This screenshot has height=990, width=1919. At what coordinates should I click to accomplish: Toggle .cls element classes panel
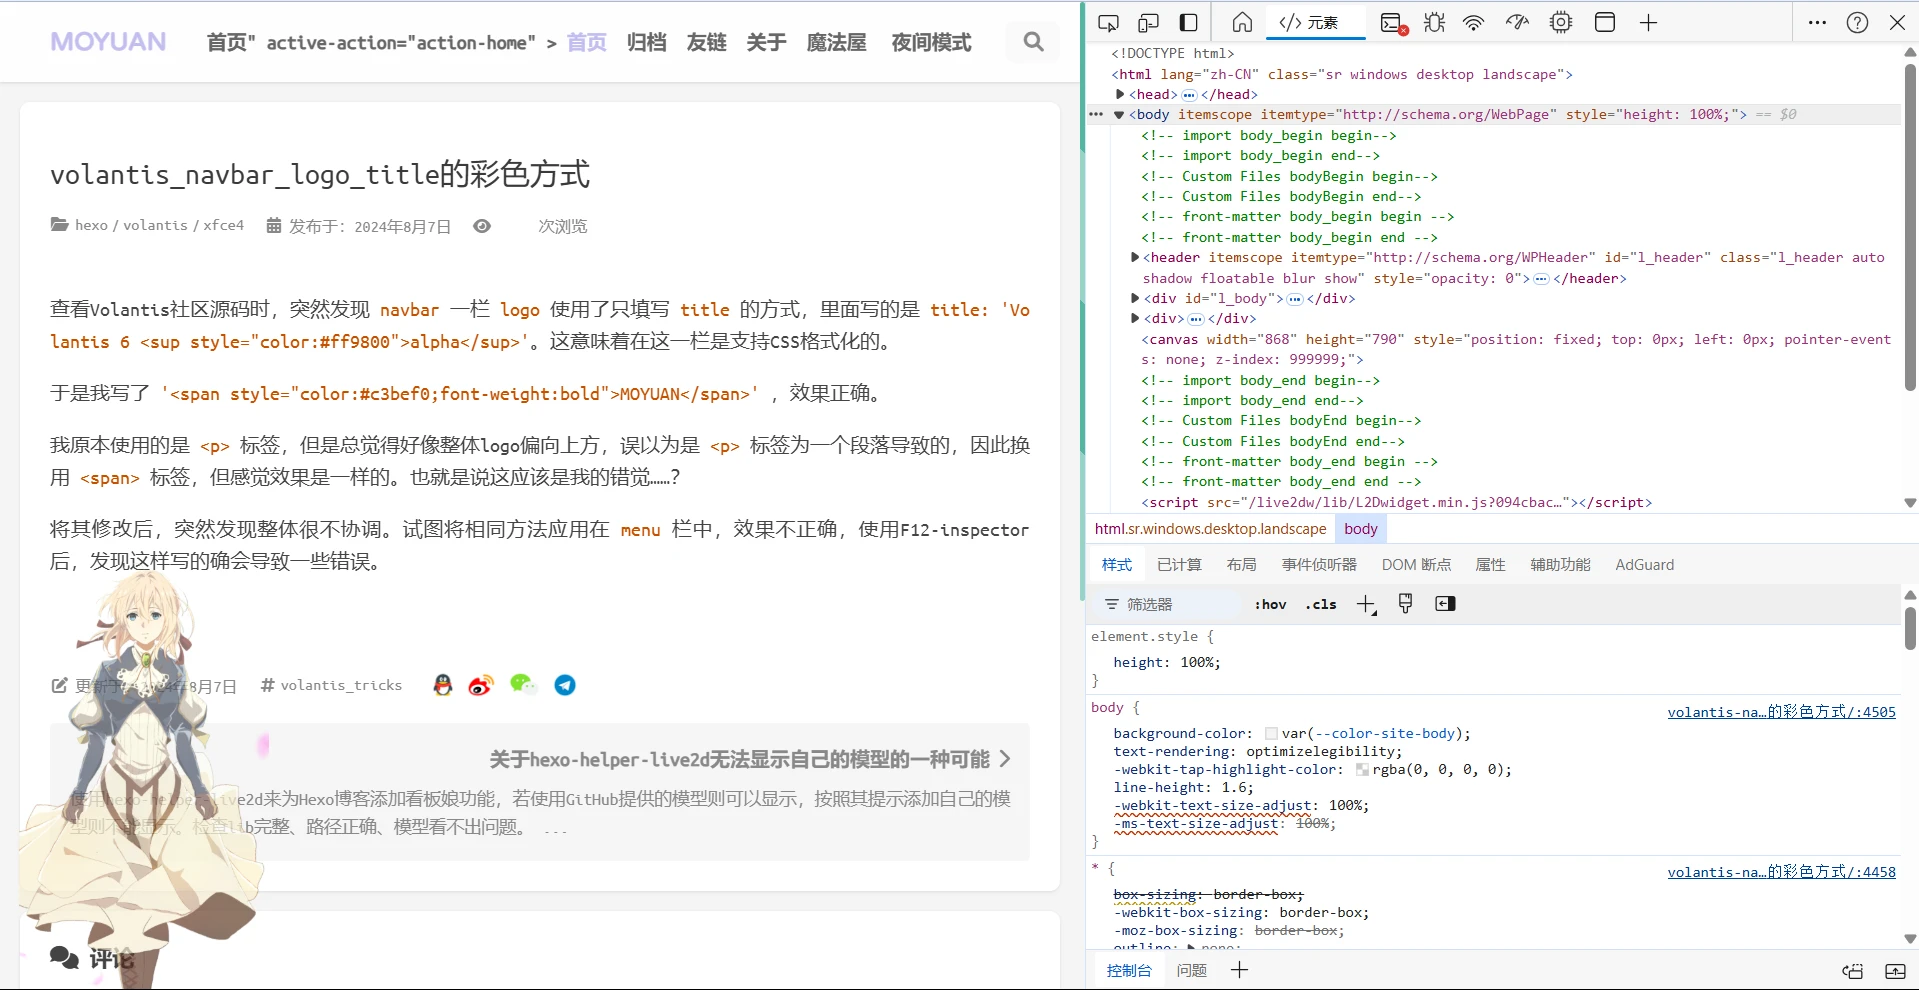1321,604
